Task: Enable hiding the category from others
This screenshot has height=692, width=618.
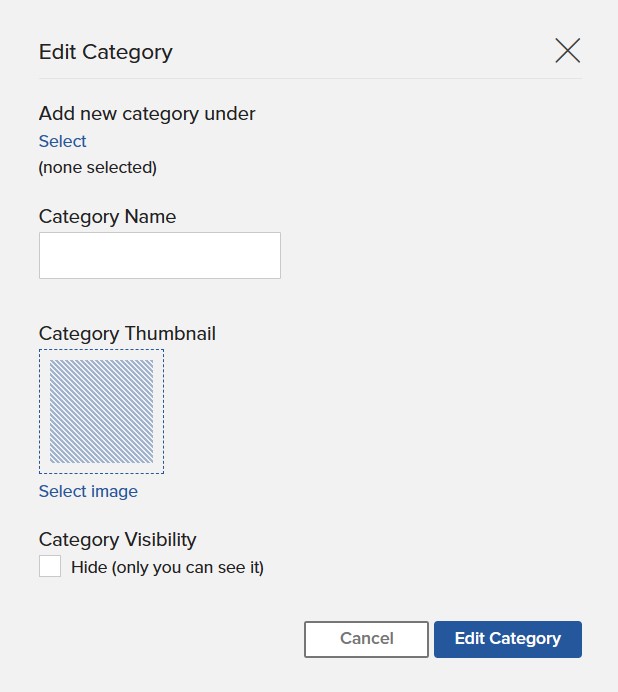Action: tap(50, 566)
